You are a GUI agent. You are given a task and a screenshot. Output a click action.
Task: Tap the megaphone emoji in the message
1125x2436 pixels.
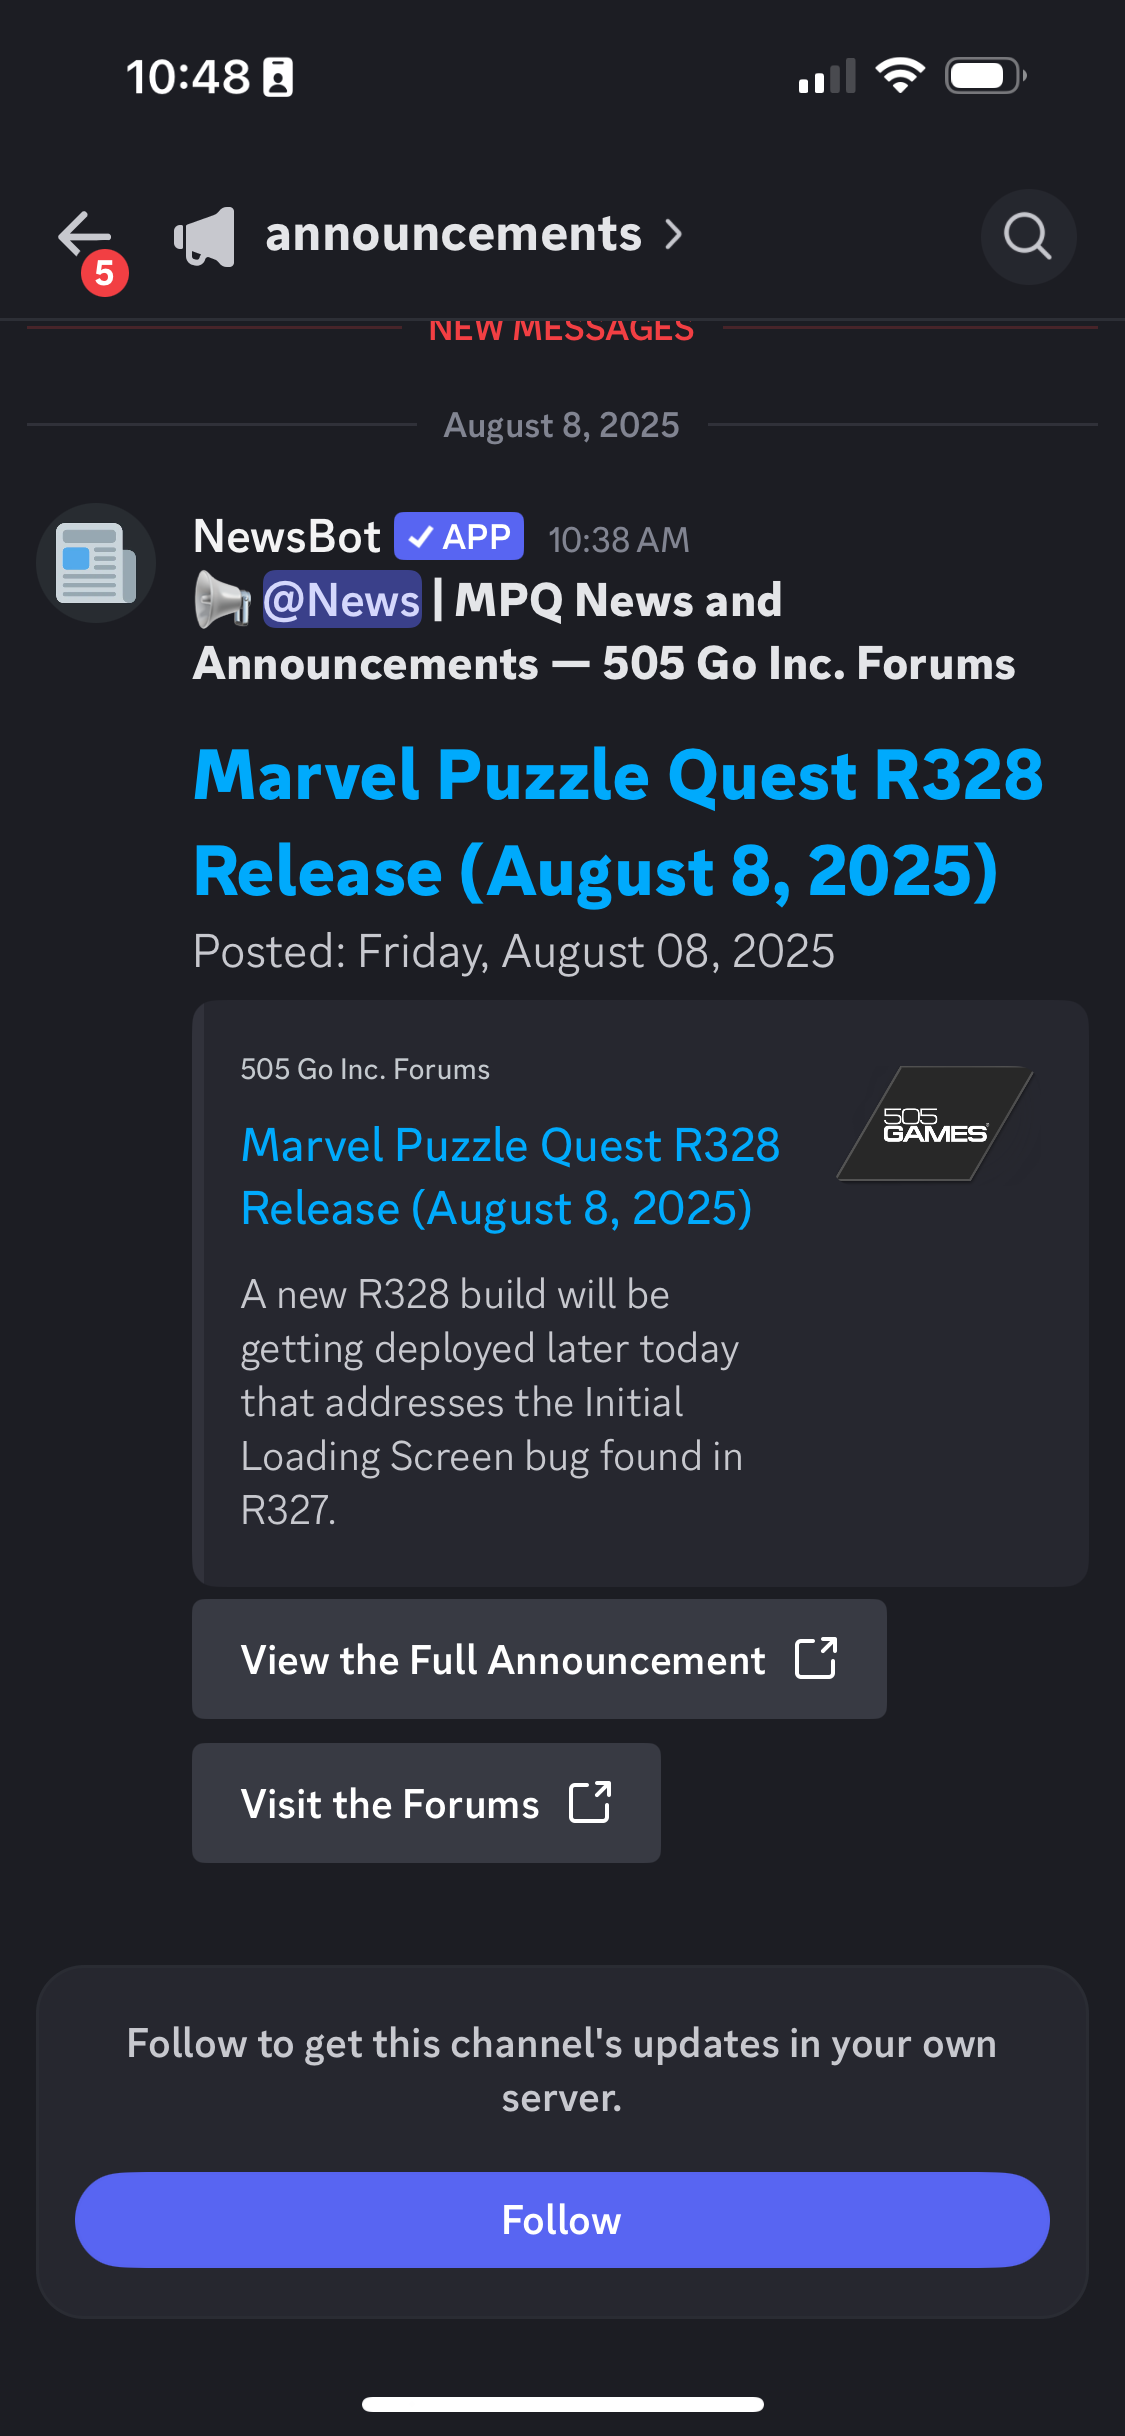pyautogui.click(x=222, y=600)
